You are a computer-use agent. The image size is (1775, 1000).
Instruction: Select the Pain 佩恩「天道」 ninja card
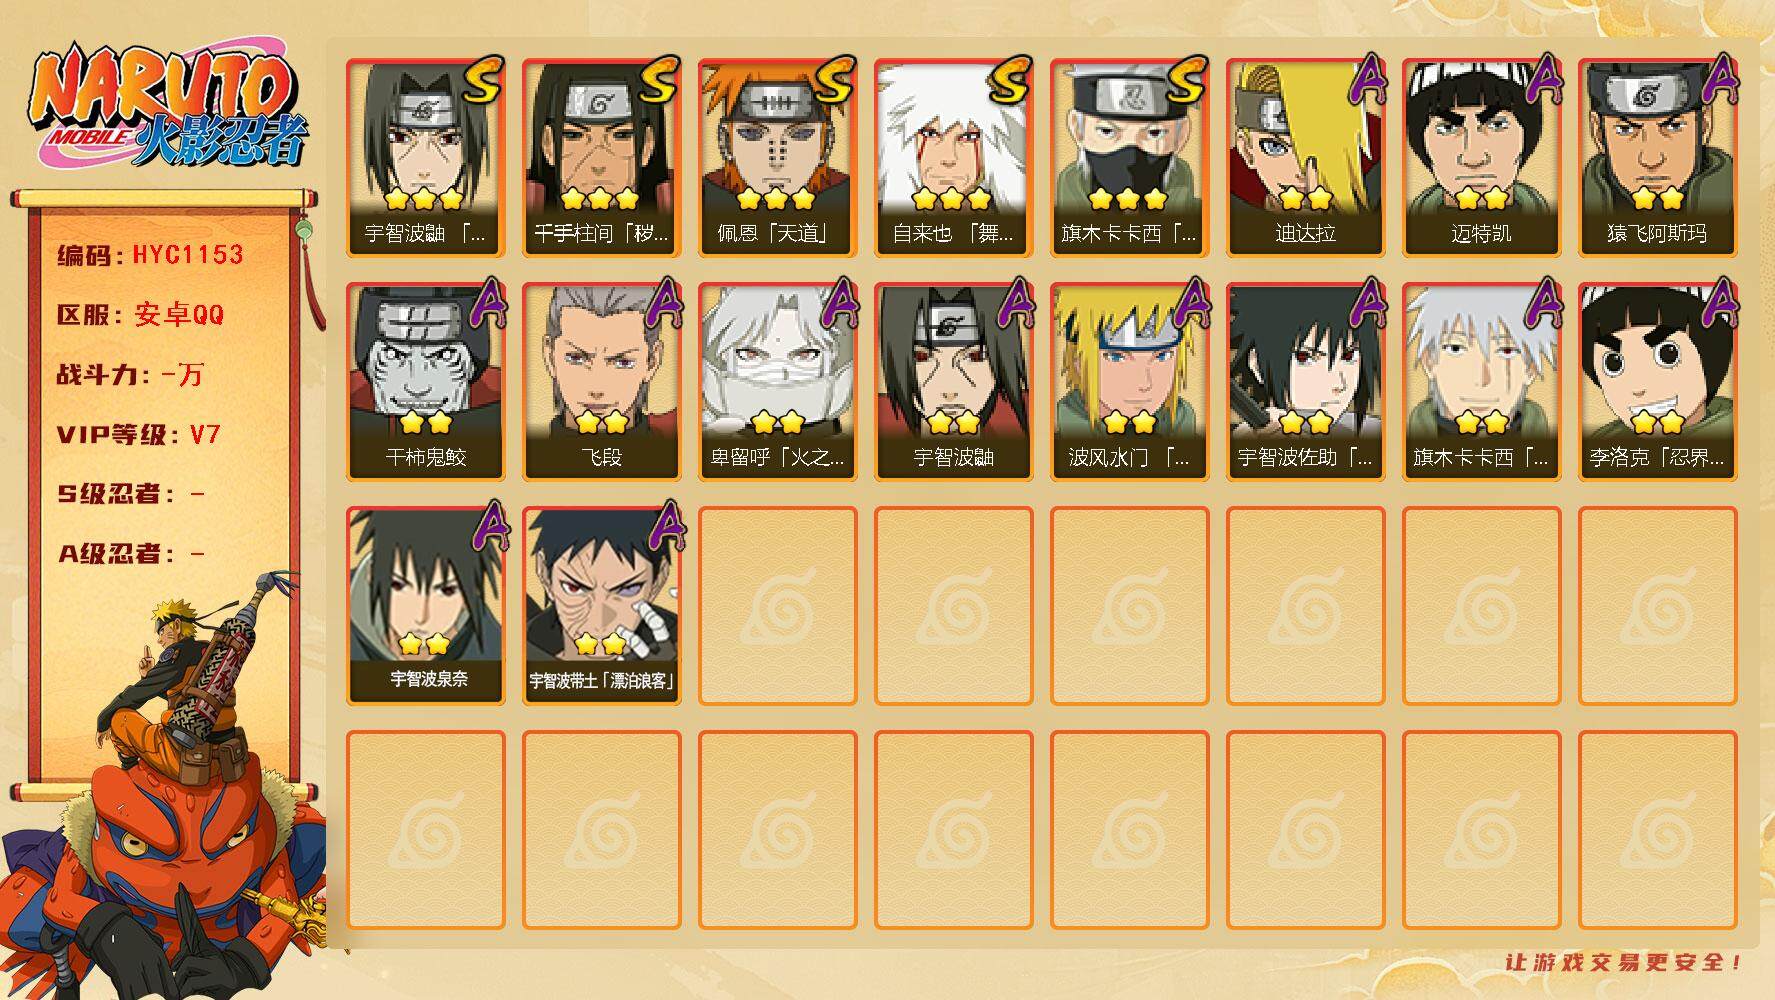pos(777,157)
